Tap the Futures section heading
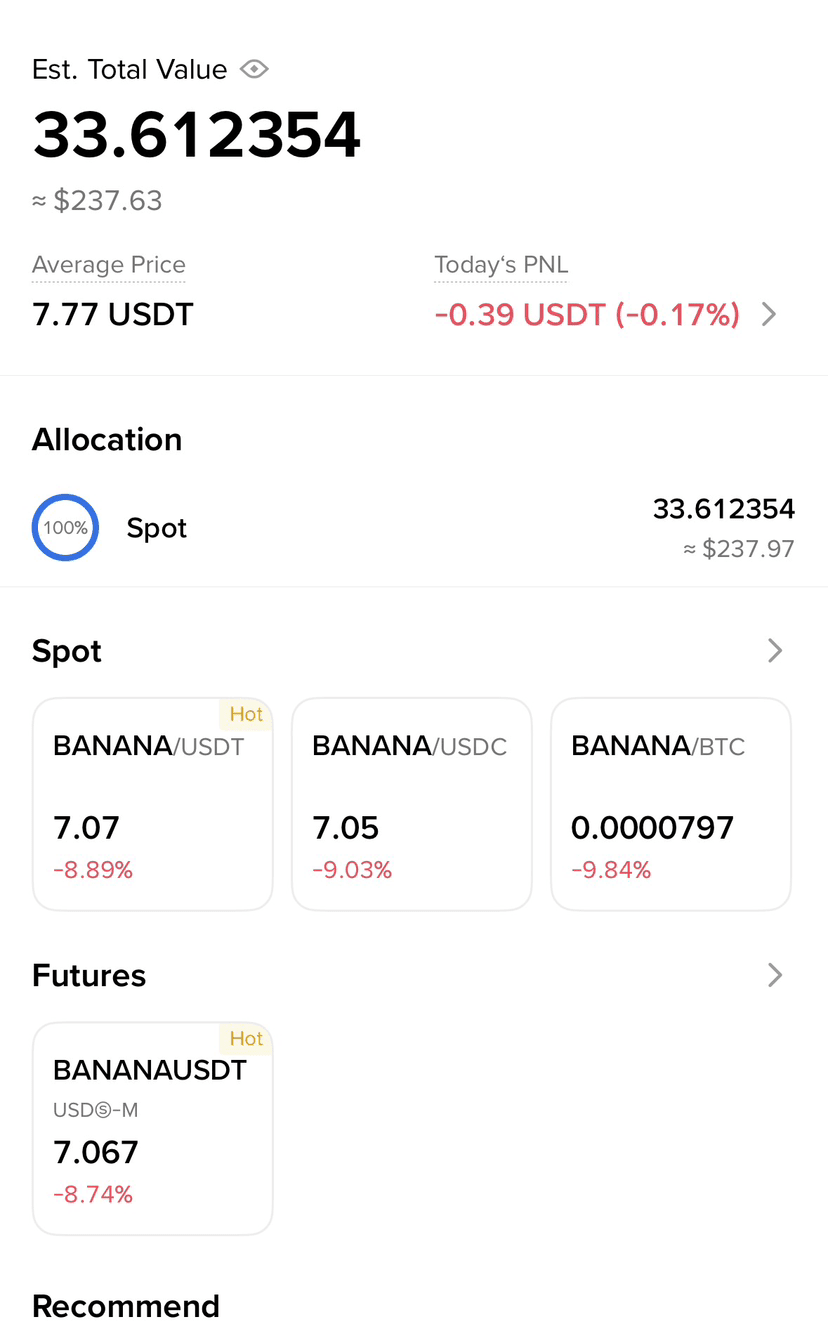 pyautogui.click(x=89, y=975)
